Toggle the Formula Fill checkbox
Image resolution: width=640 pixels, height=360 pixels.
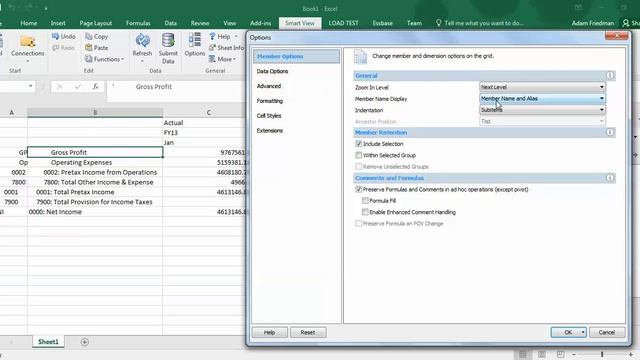tap(365, 200)
